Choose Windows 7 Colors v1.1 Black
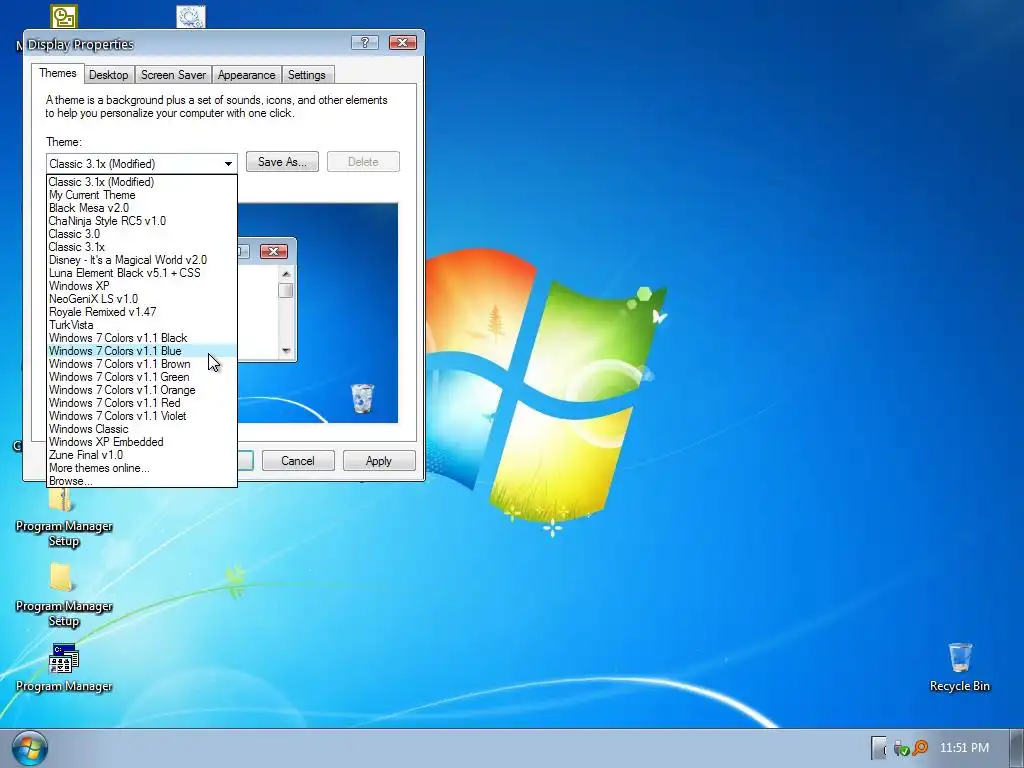 pyautogui.click(x=142, y=338)
